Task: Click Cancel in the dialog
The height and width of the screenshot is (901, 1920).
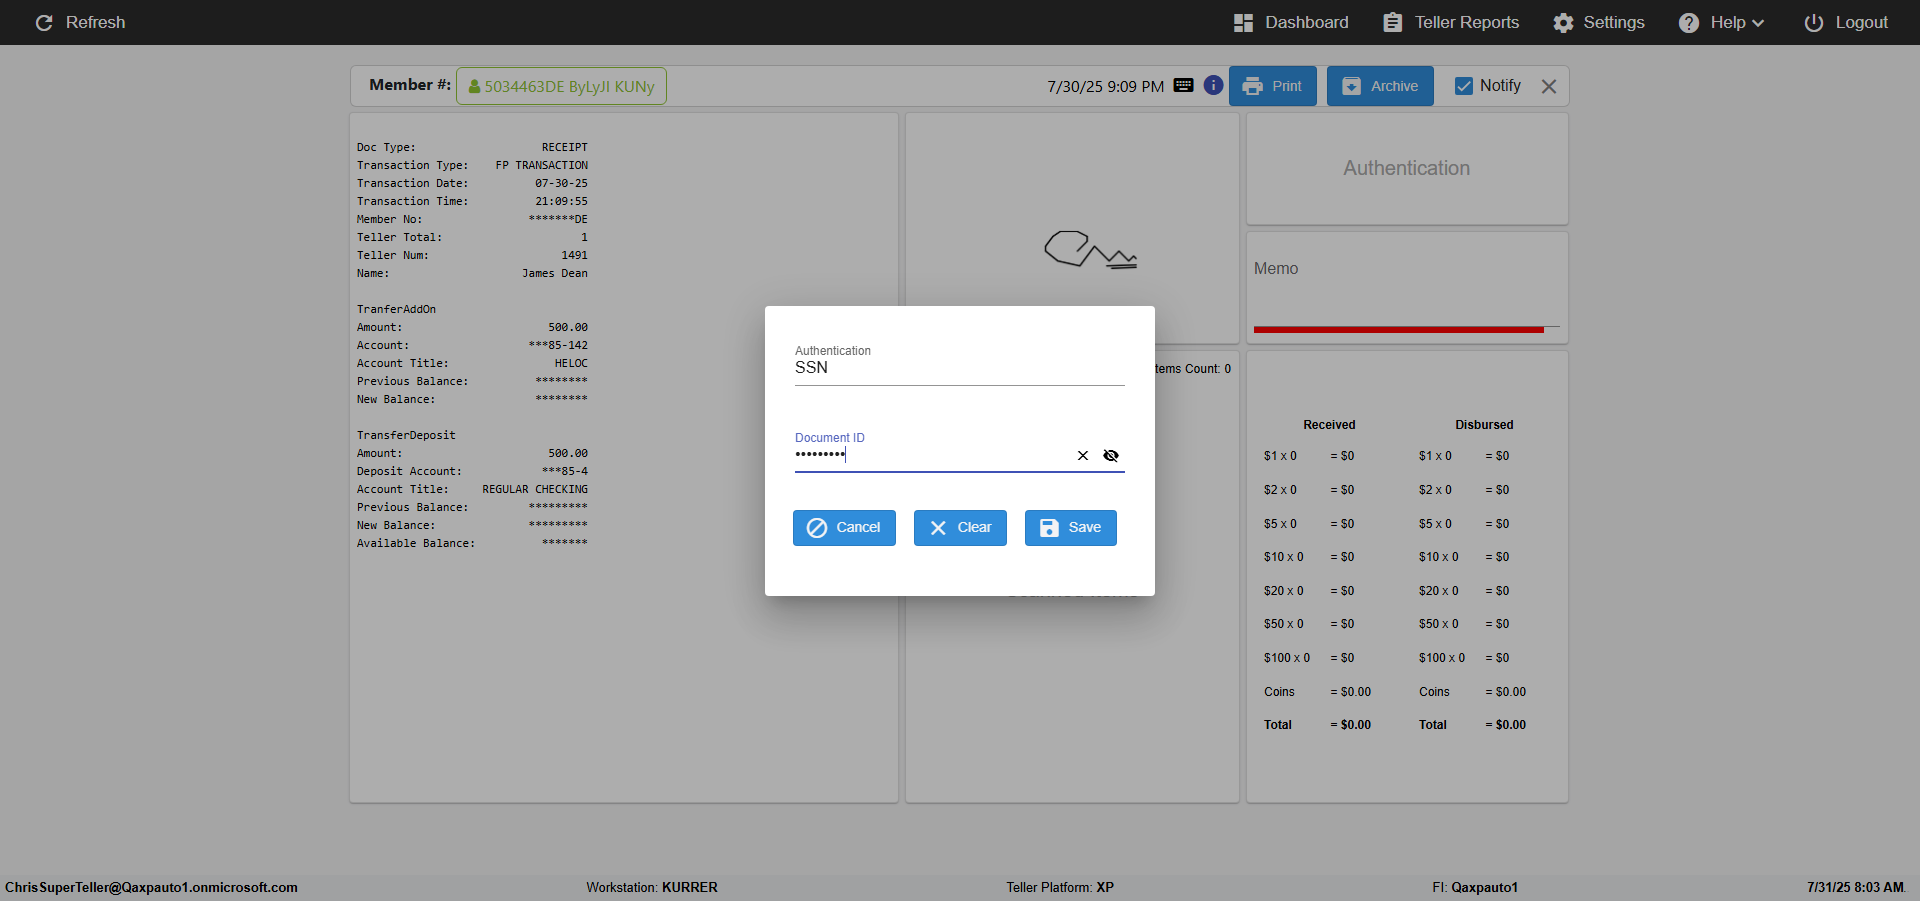Action: pyautogui.click(x=844, y=528)
